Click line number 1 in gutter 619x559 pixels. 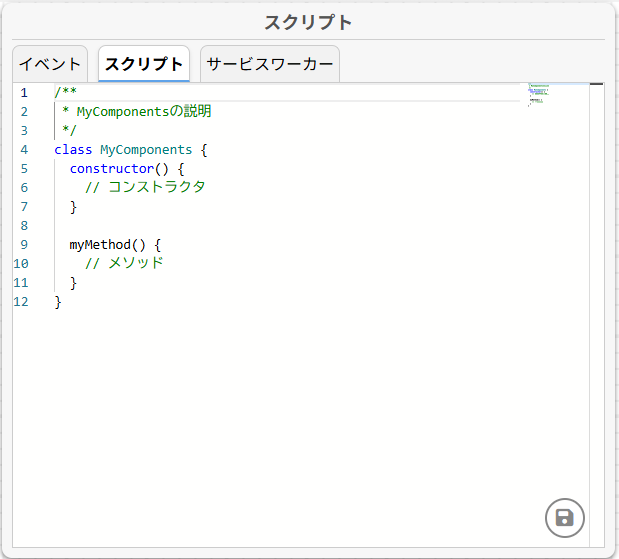24,93
